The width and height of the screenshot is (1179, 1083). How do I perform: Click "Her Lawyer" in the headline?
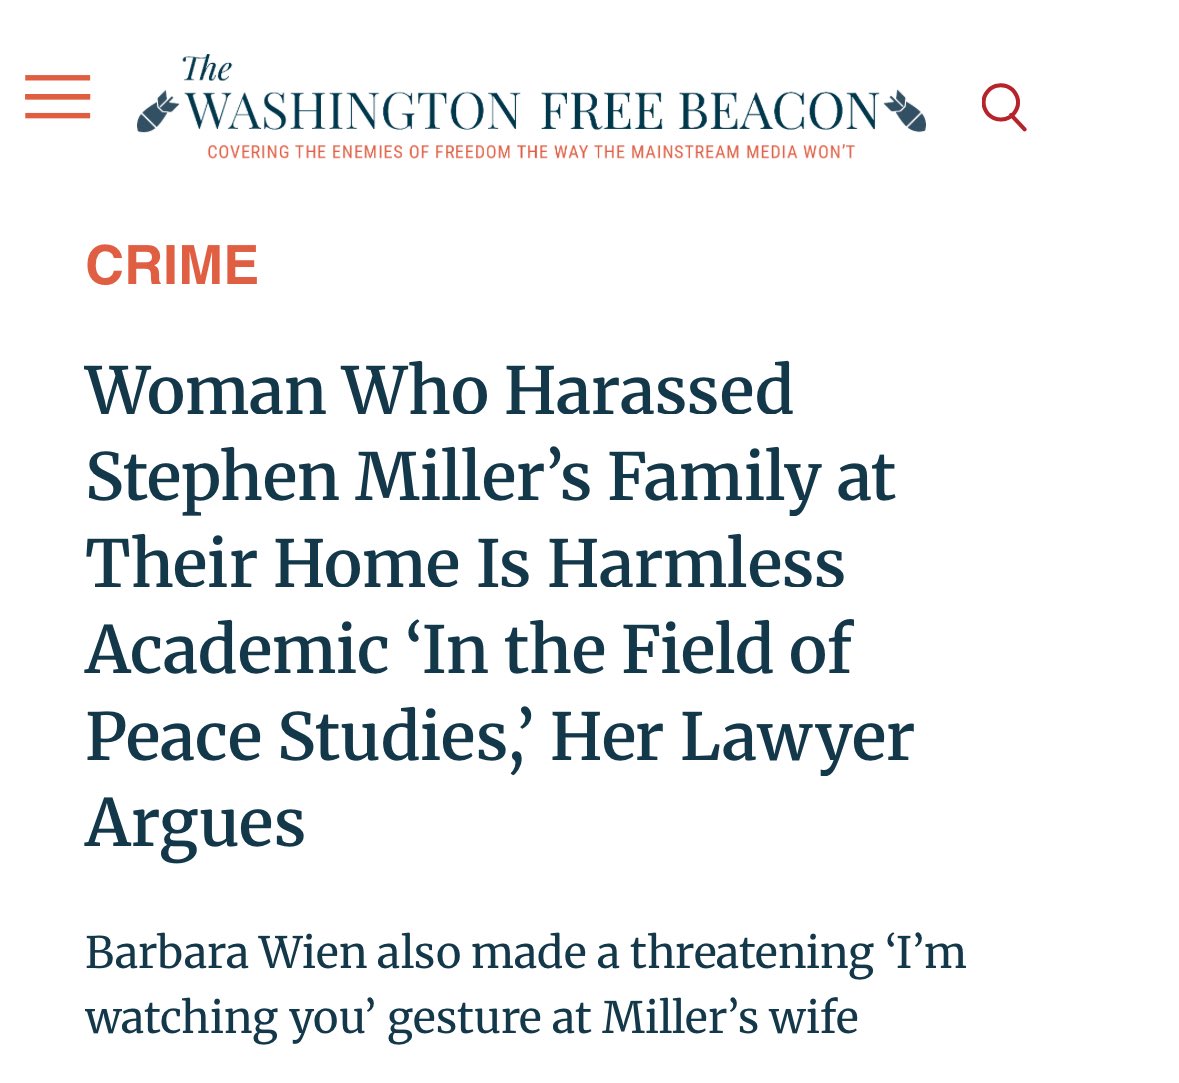tap(732, 737)
